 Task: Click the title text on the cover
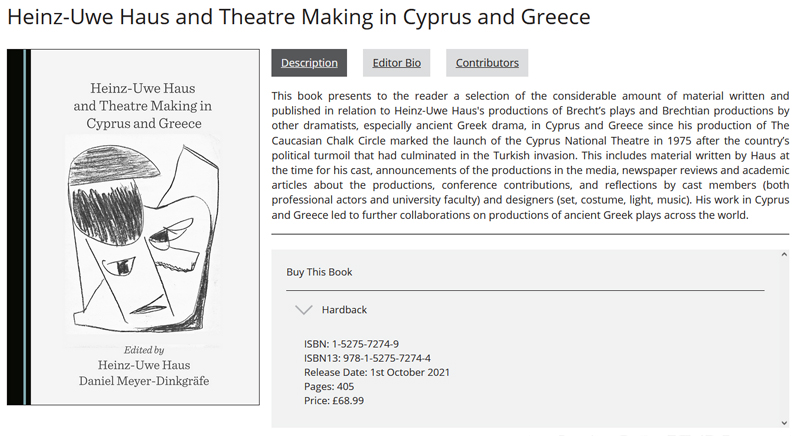143,106
